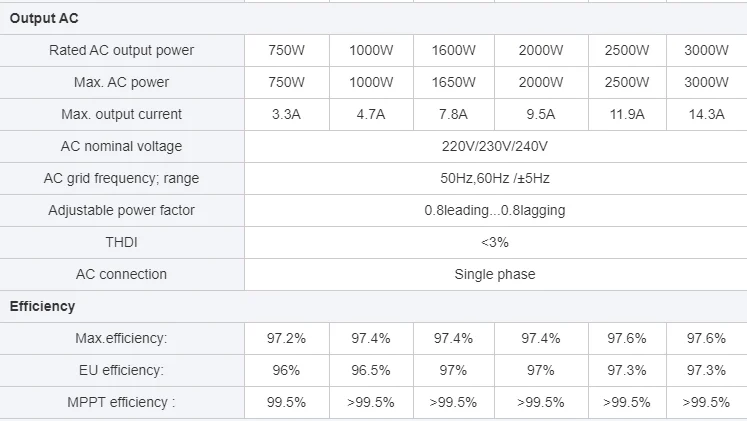Click the 97.2% Max.efficiency value
This screenshot has height=421, width=747.
pyautogui.click(x=286, y=338)
